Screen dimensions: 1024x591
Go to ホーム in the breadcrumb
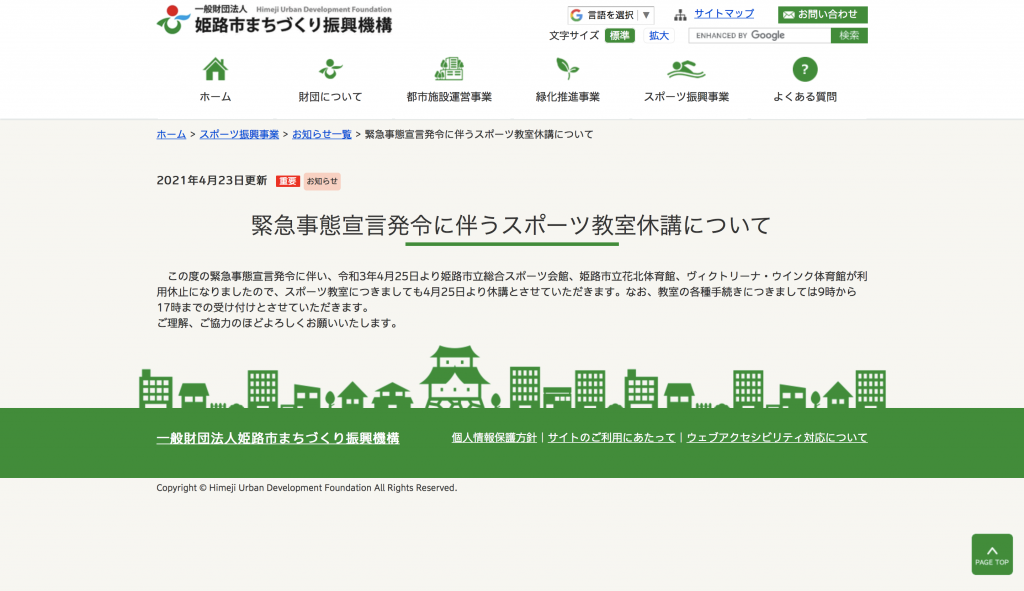(171, 134)
